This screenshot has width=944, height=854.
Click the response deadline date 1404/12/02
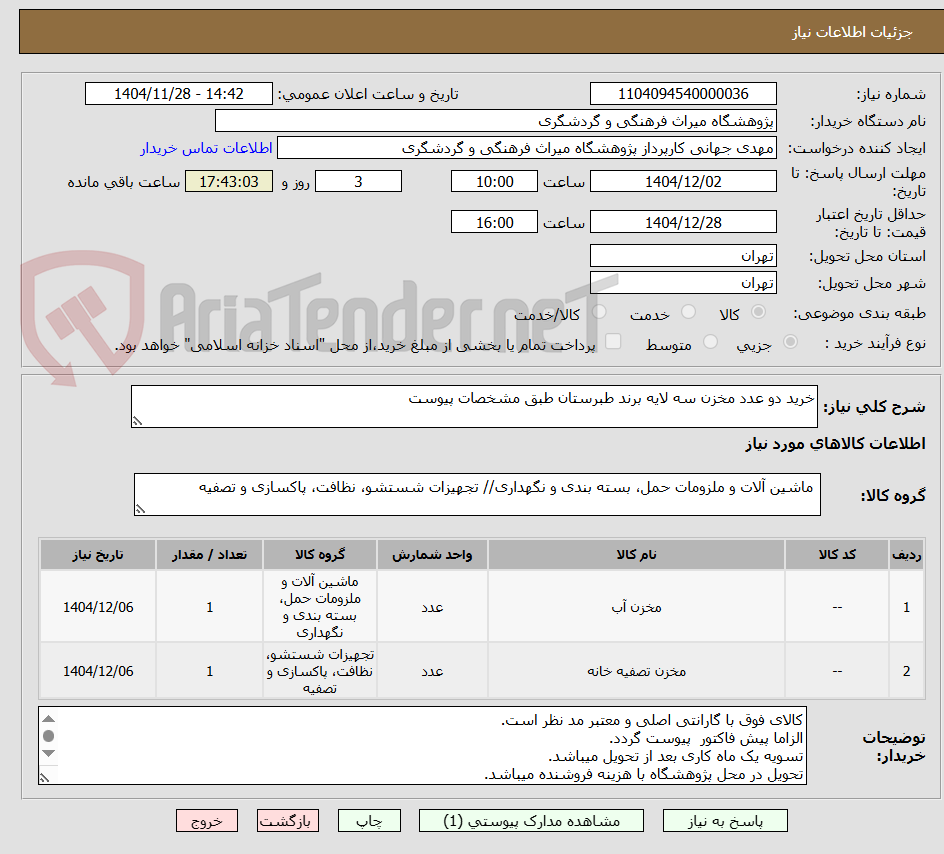click(683, 181)
